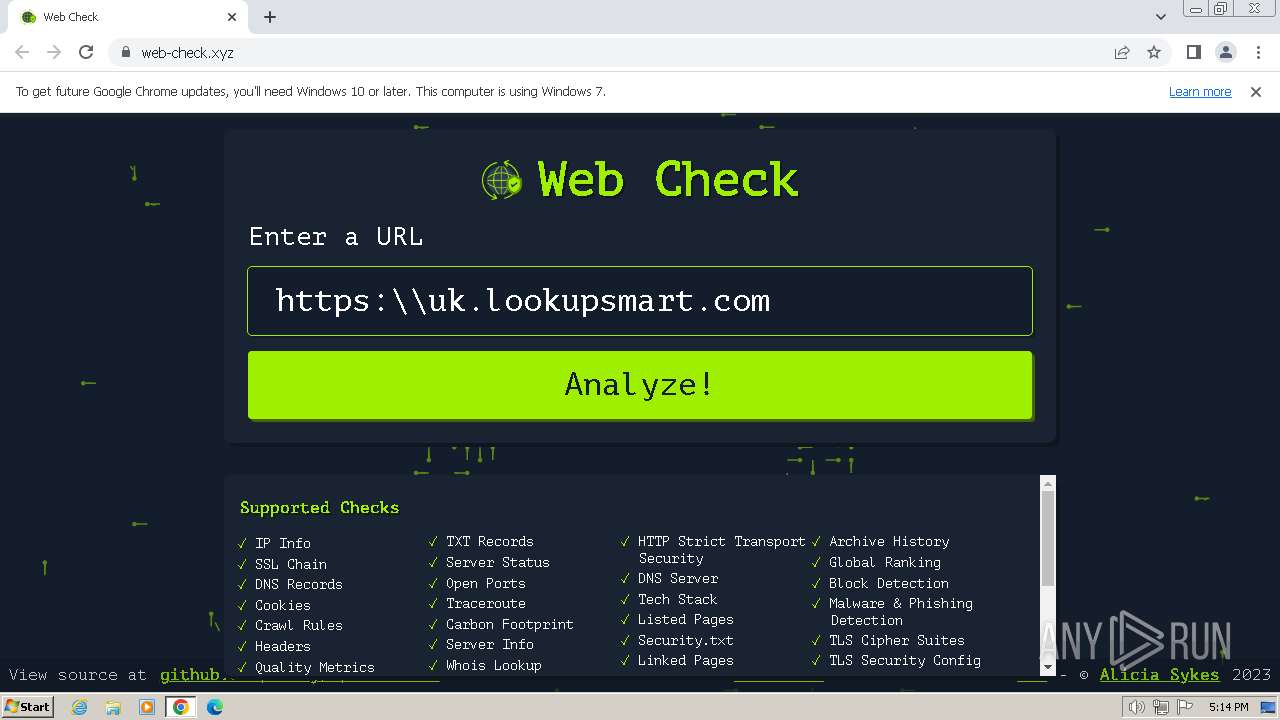This screenshot has height=720, width=1280.
Task: Click the Action Center flag icon
Action: click(1184, 707)
